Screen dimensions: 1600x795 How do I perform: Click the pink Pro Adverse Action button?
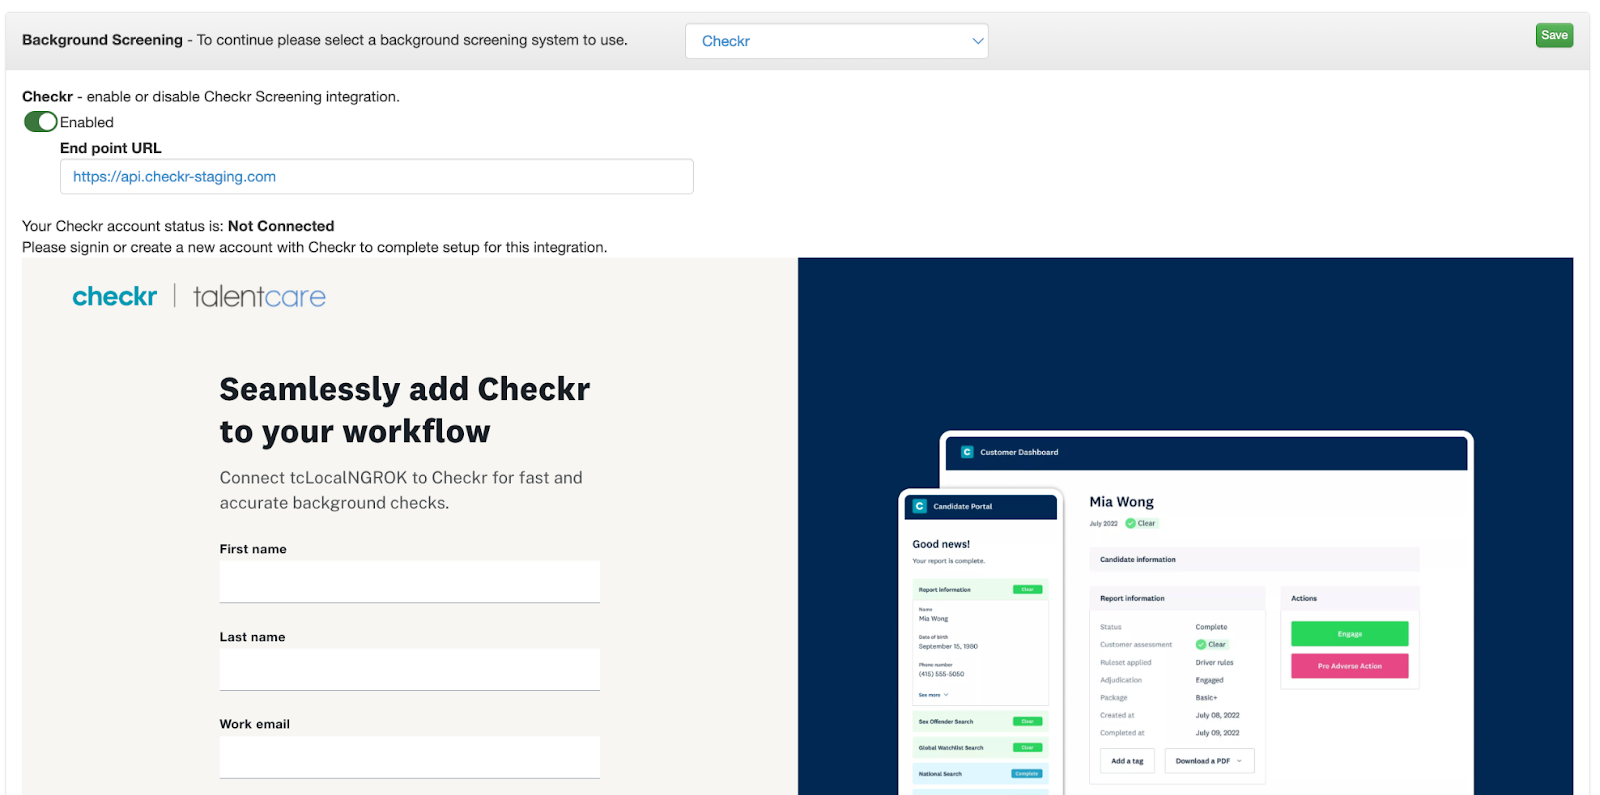pos(1349,666)
